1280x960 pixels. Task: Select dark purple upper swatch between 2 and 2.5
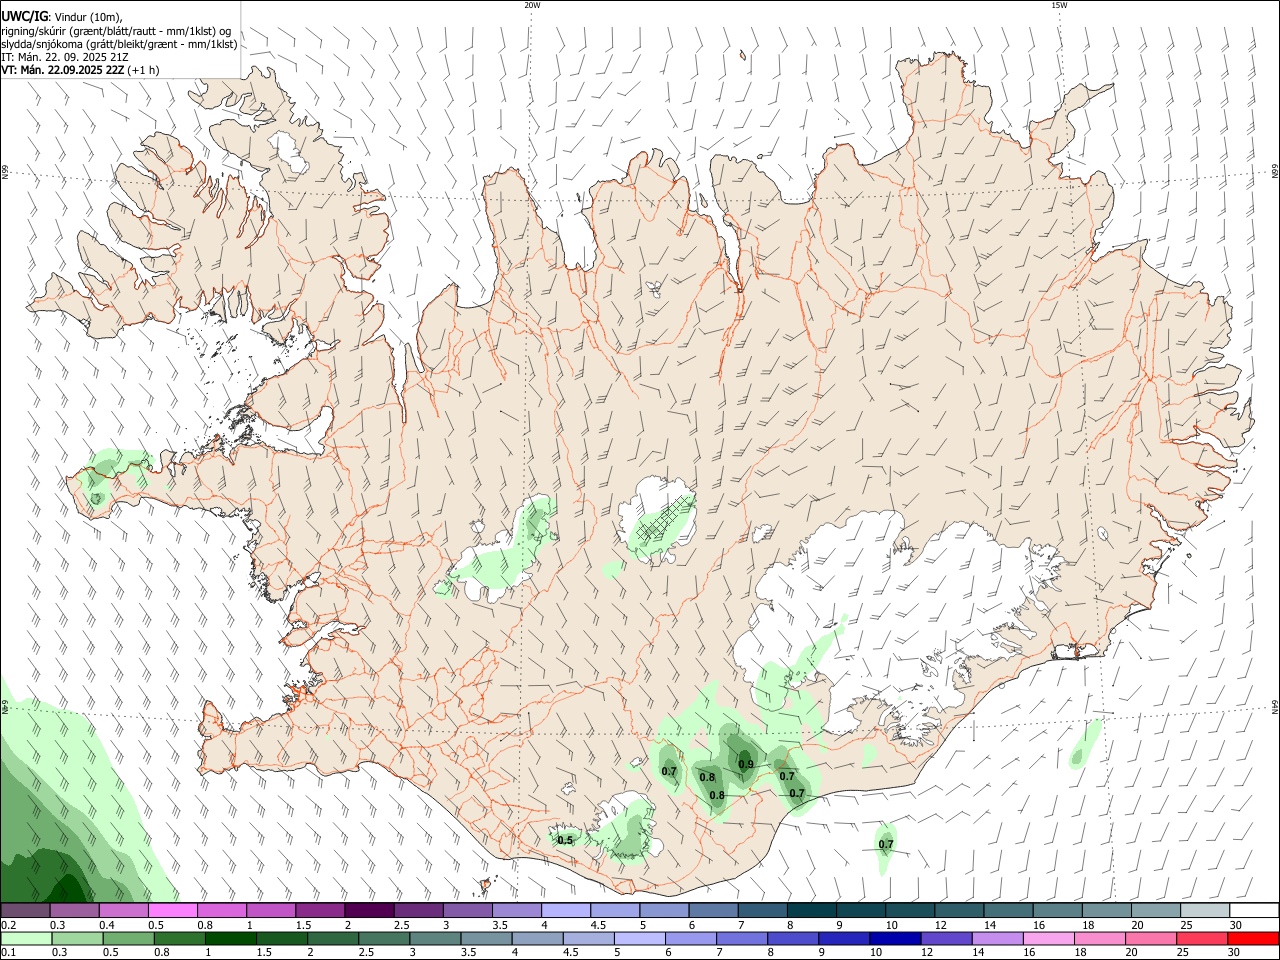[x=368, y=910]
